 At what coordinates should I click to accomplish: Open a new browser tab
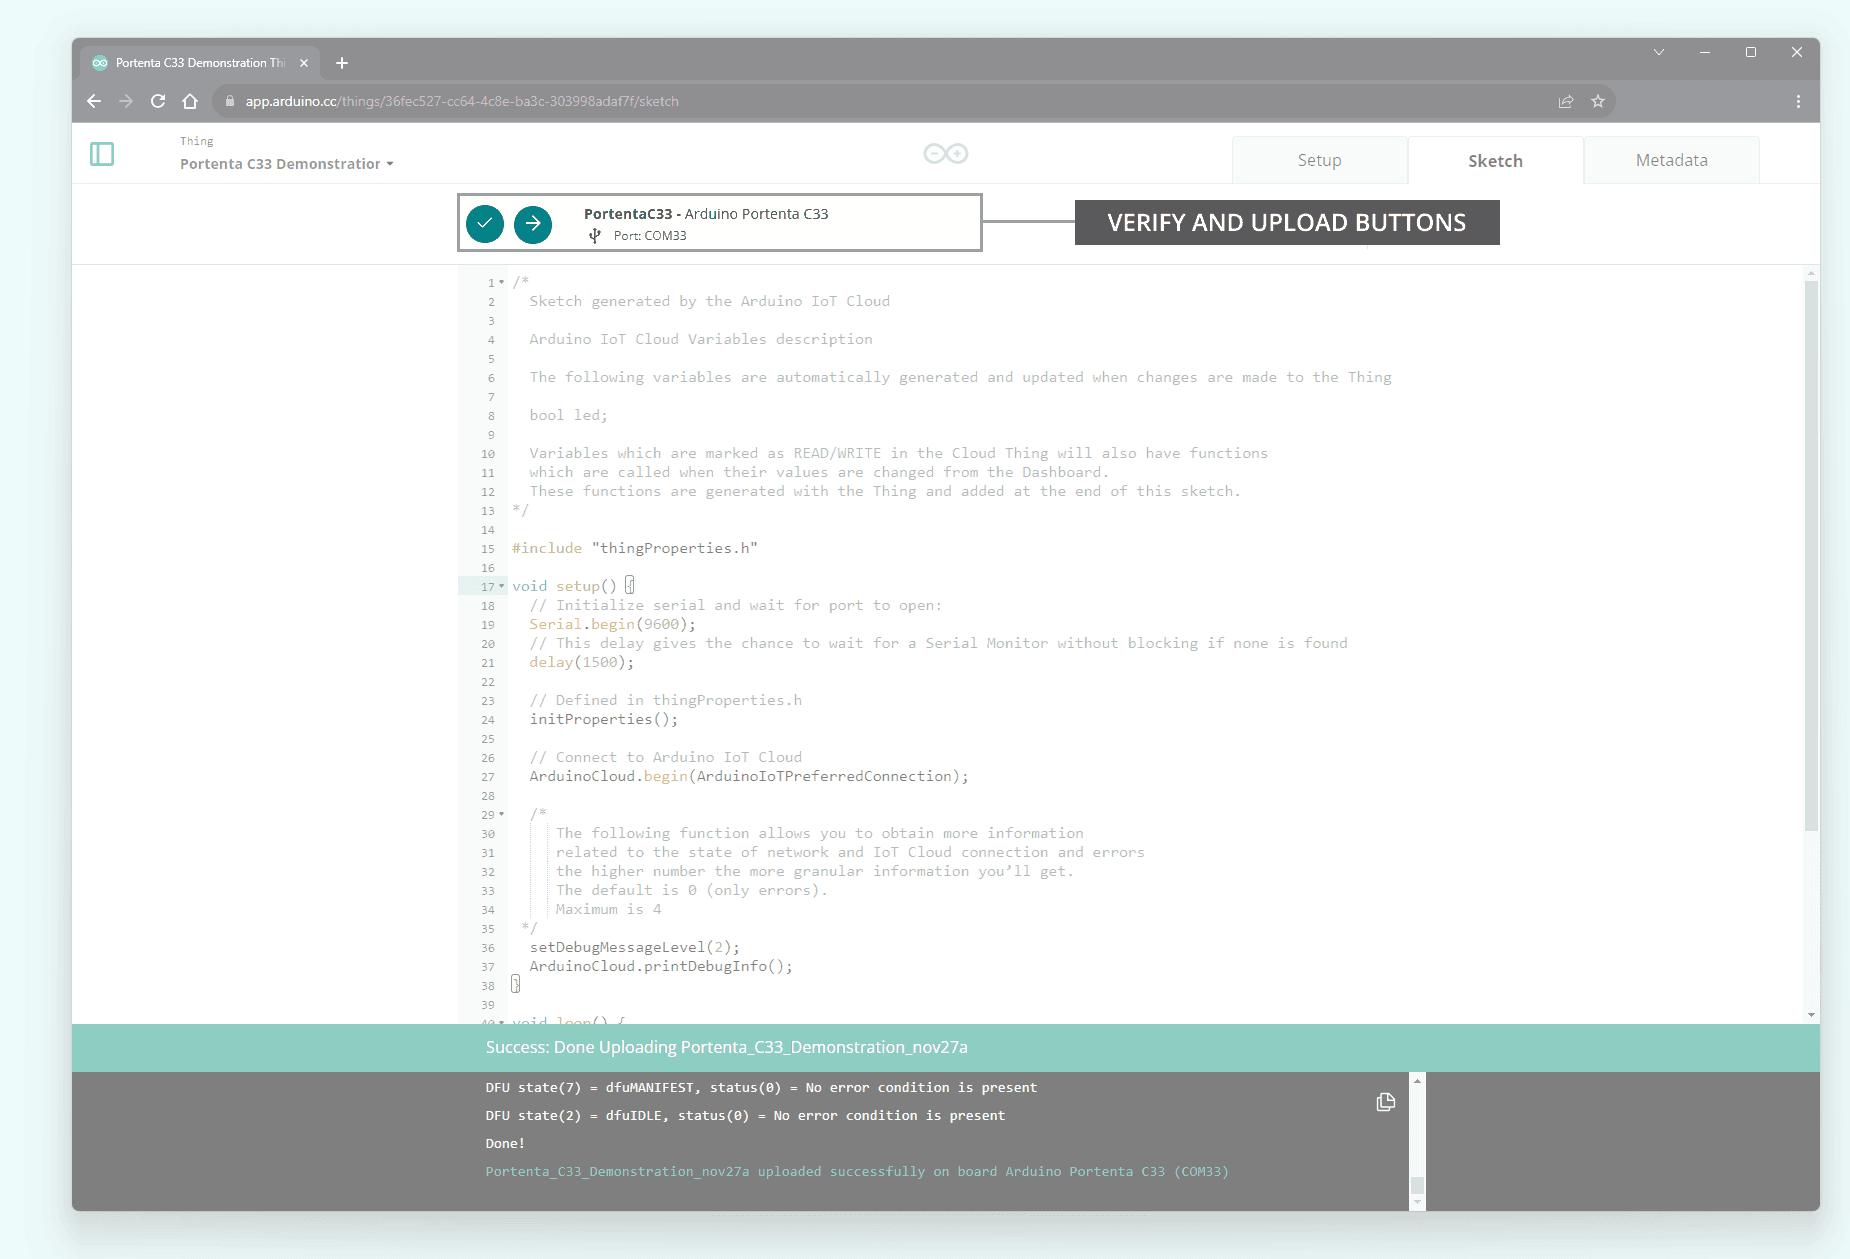pos(342,63)
